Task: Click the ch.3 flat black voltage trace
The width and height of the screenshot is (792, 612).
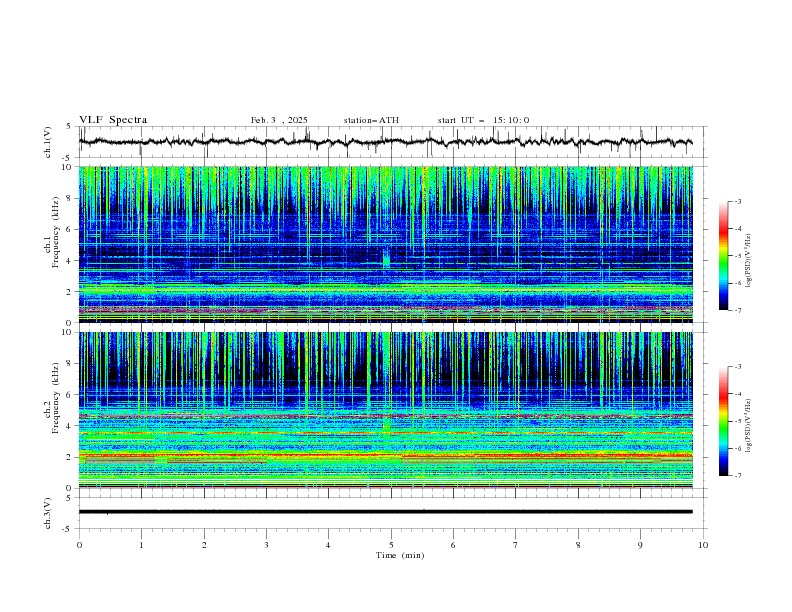Action: tap(385, 512)
